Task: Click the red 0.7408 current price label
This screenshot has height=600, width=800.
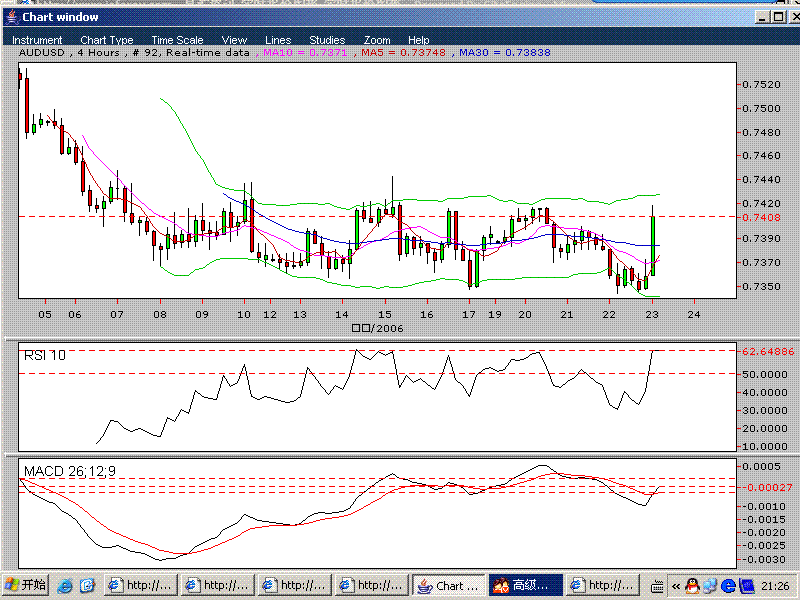Action: pos(761,217)
